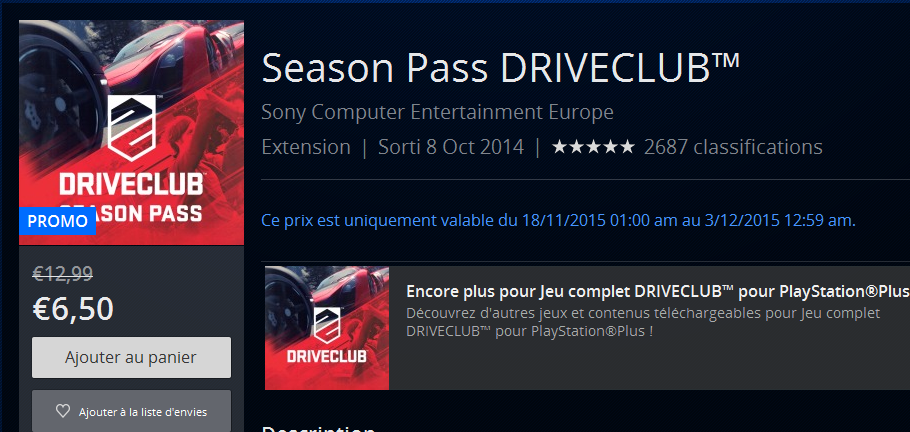
Task: Click the blue PROMO badge
Action: 57,221
